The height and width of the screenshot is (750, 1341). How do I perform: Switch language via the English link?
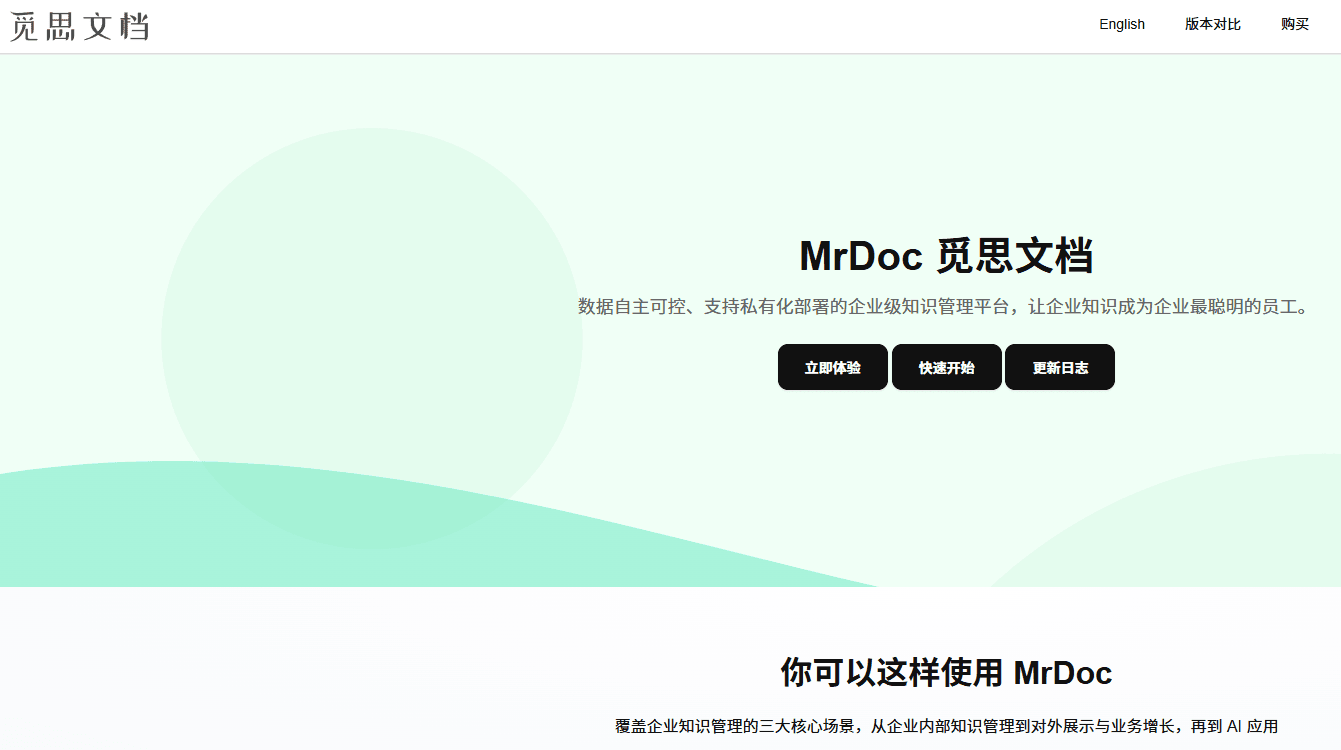(x=1122, y=25)
